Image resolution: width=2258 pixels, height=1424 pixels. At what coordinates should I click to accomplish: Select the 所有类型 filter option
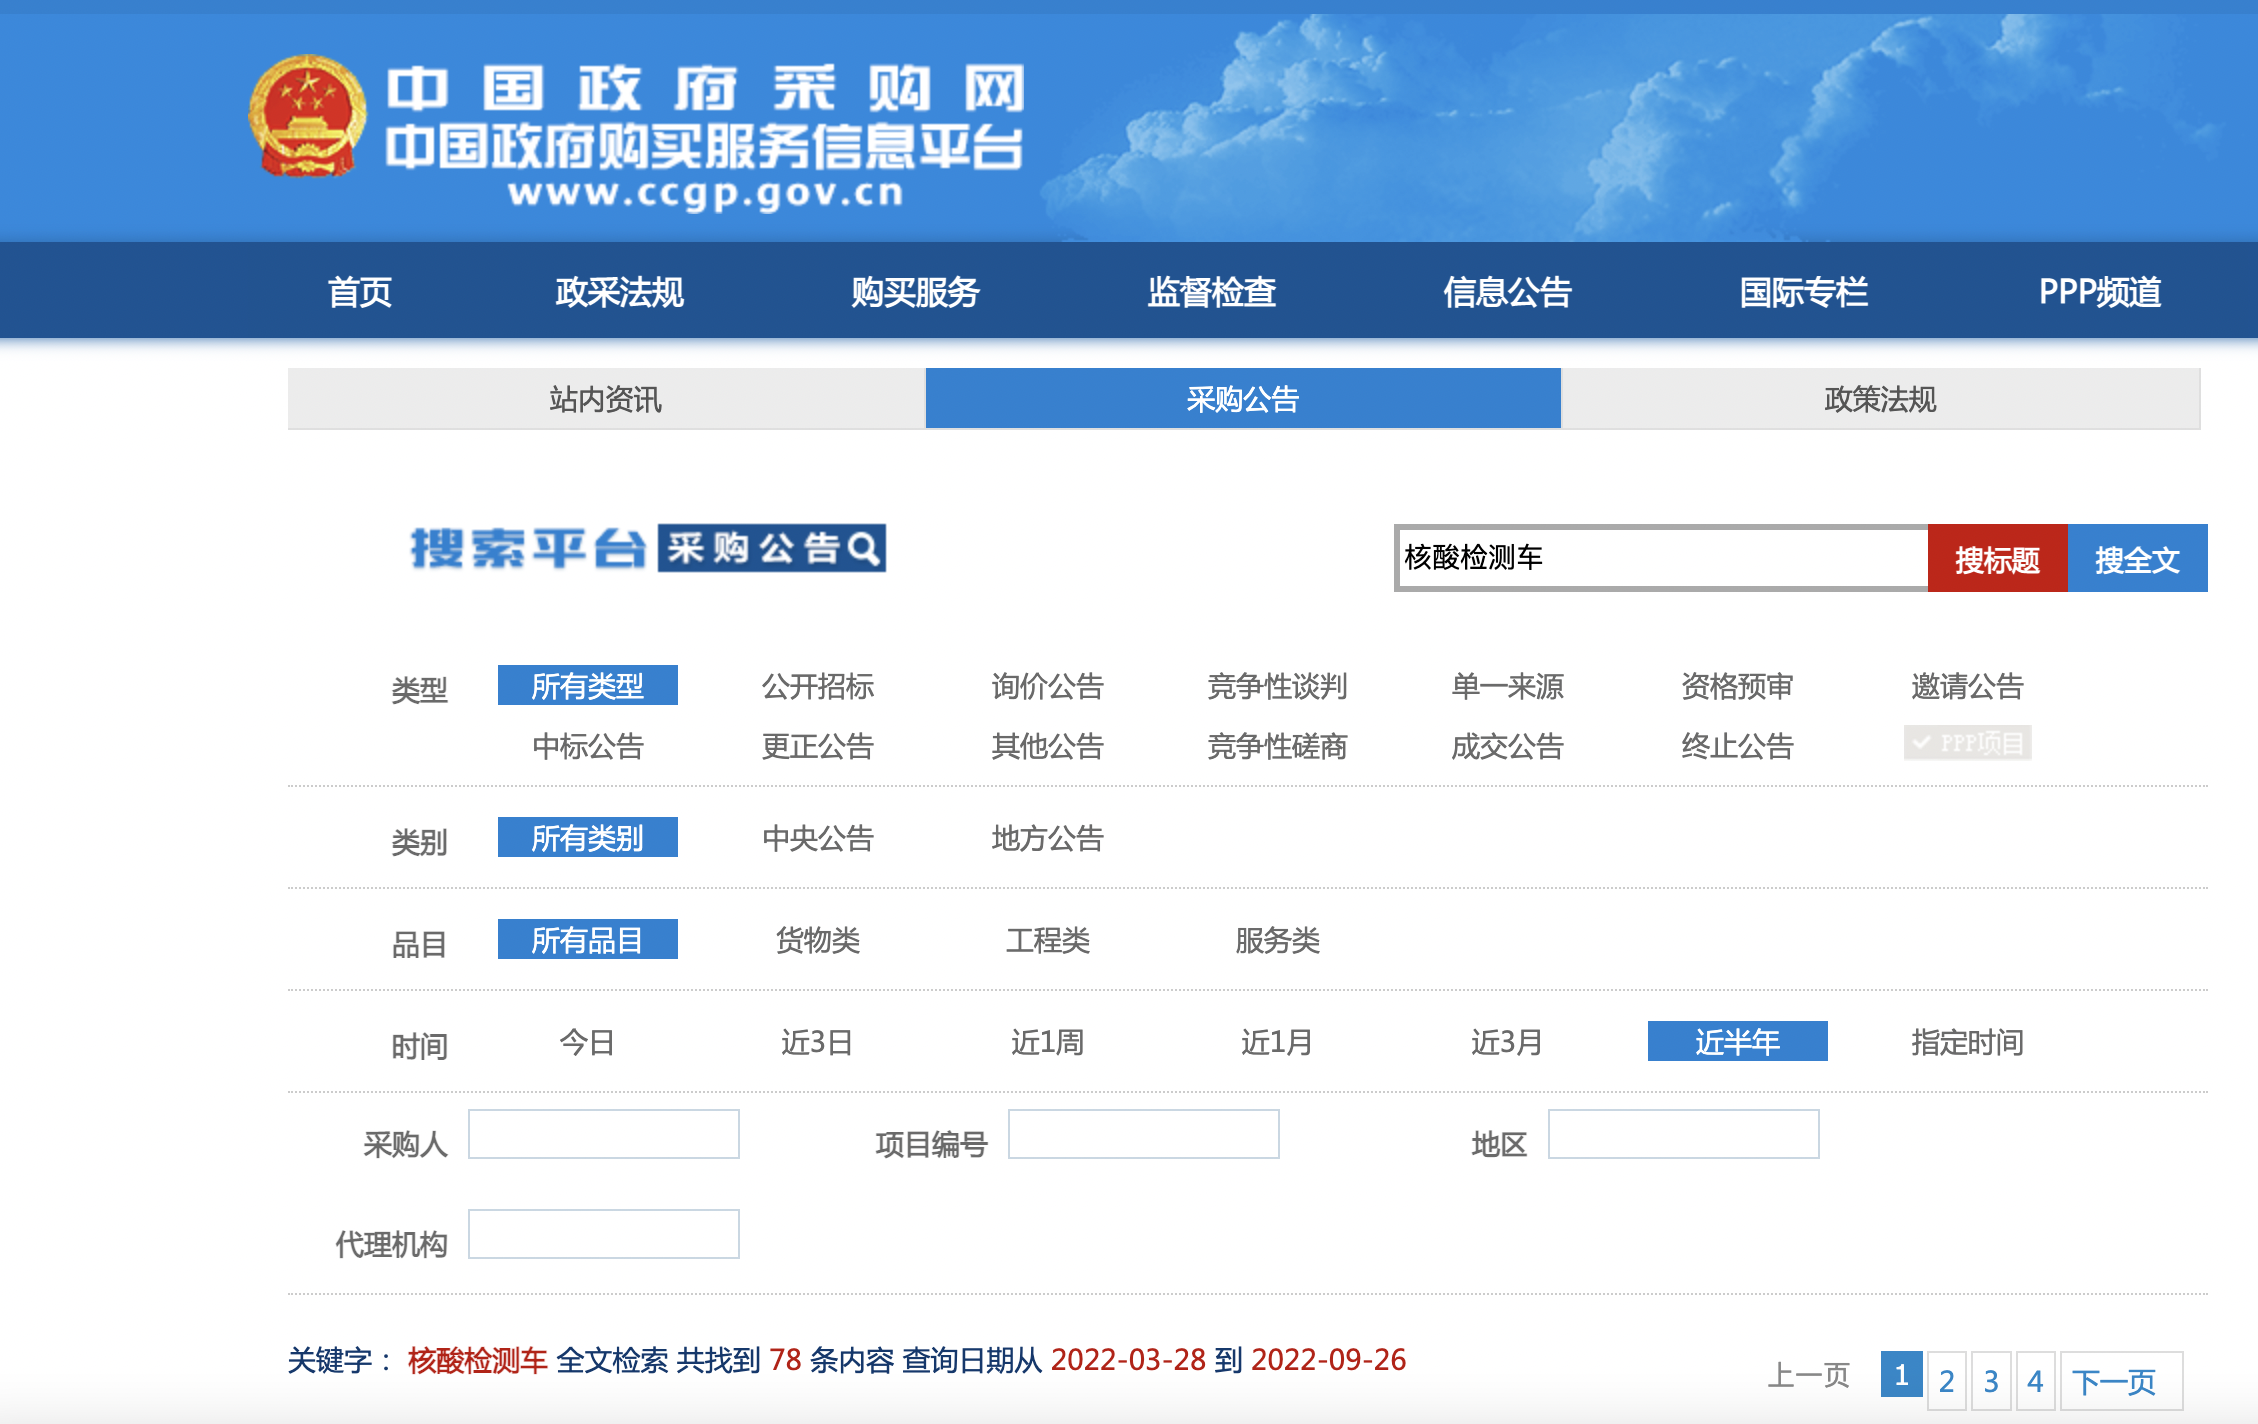[587, 685]
